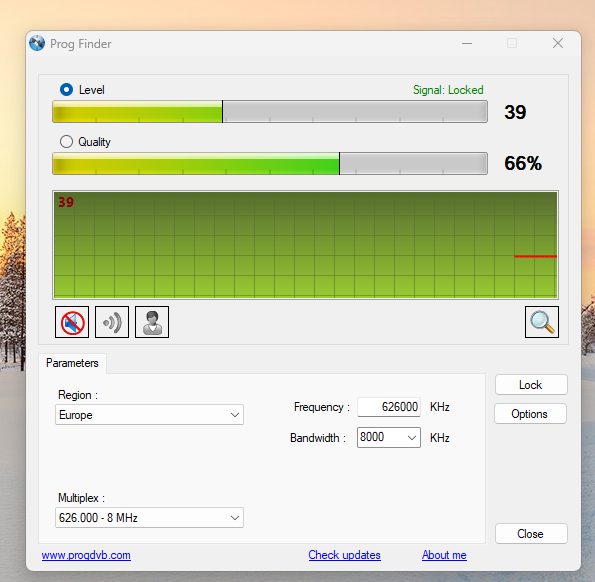Click the Signal: Locked status text
The height and width of the screenshot is (582, 595).
point(448,90)
